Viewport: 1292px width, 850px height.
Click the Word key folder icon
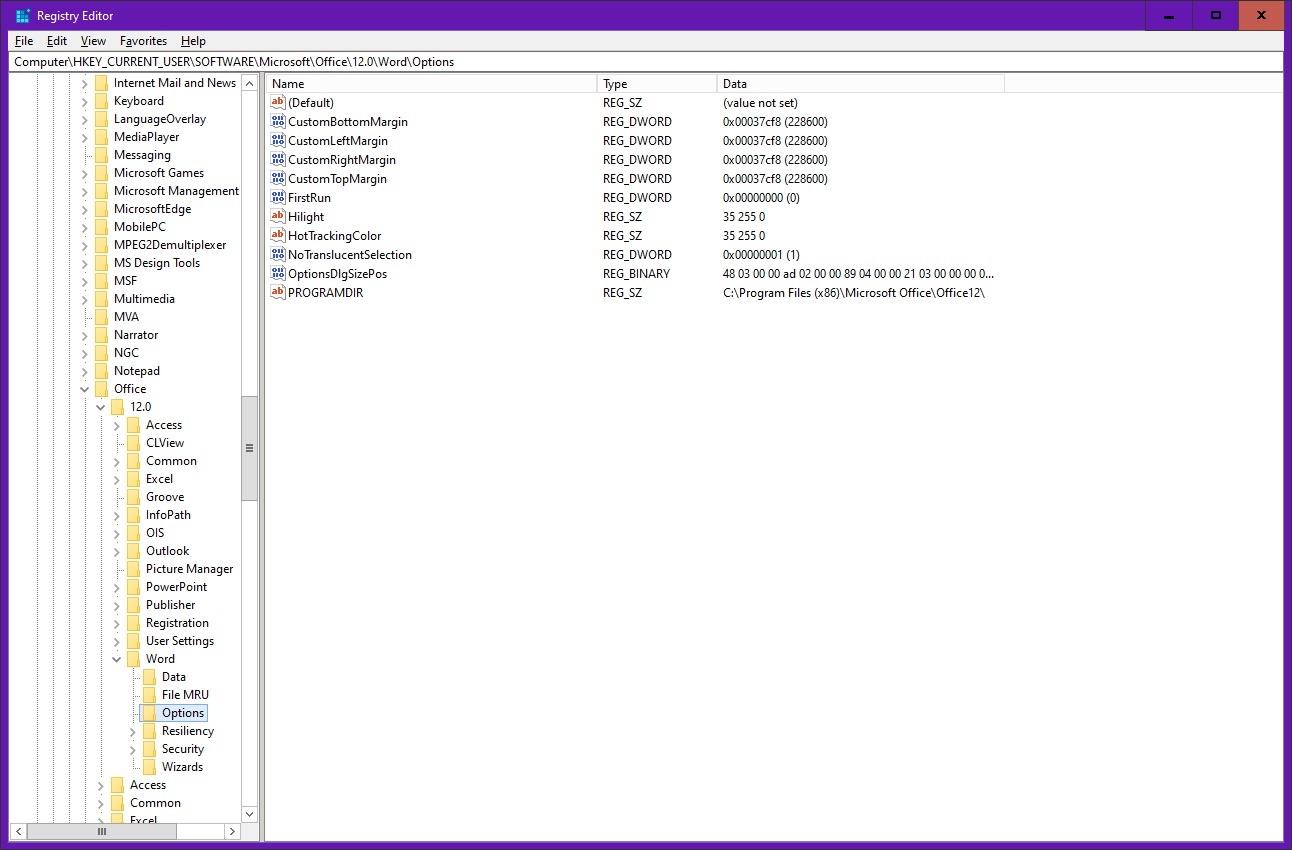[133, 659]
